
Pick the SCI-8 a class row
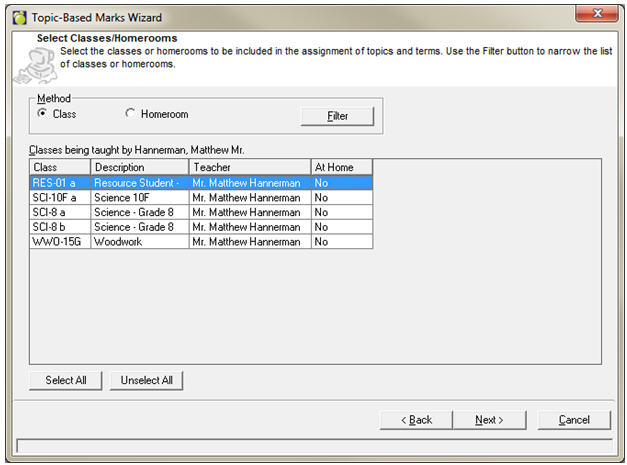click(200, 212)
